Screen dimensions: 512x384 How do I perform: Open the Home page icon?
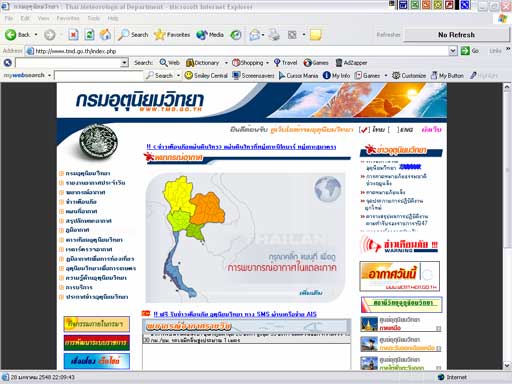(105, 35)
